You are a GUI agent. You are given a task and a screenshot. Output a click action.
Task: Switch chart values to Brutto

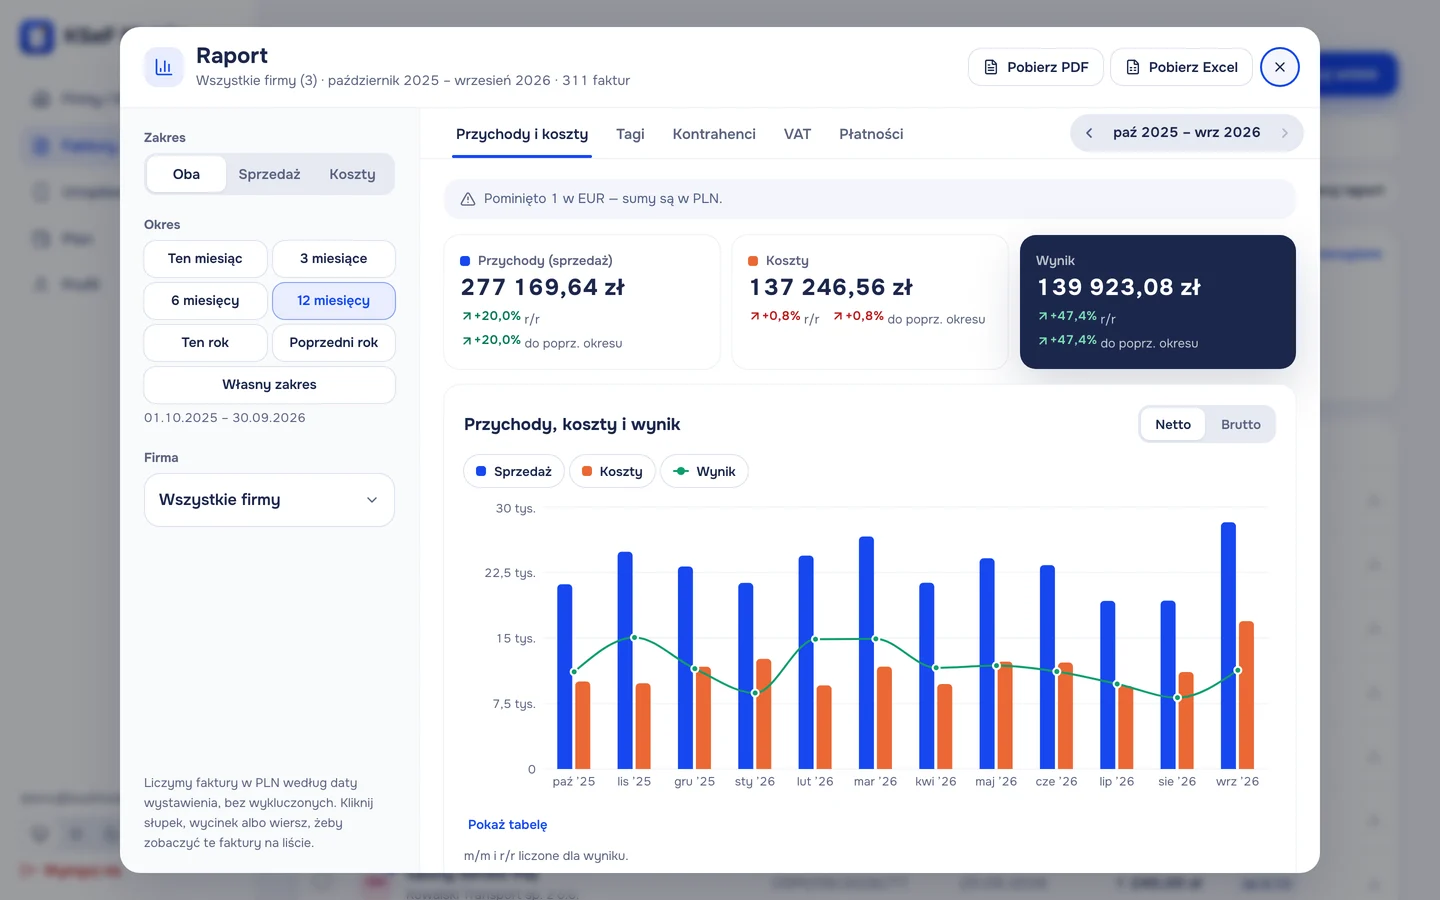[x=1240, y=424]
